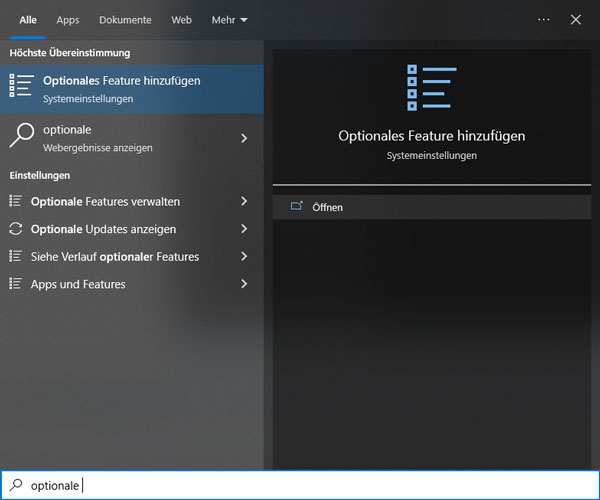The height and width of the screenshot is (500, 600).
Task: Select the Web filter tab
Action: pyautogui.click(x=181, y=19)
